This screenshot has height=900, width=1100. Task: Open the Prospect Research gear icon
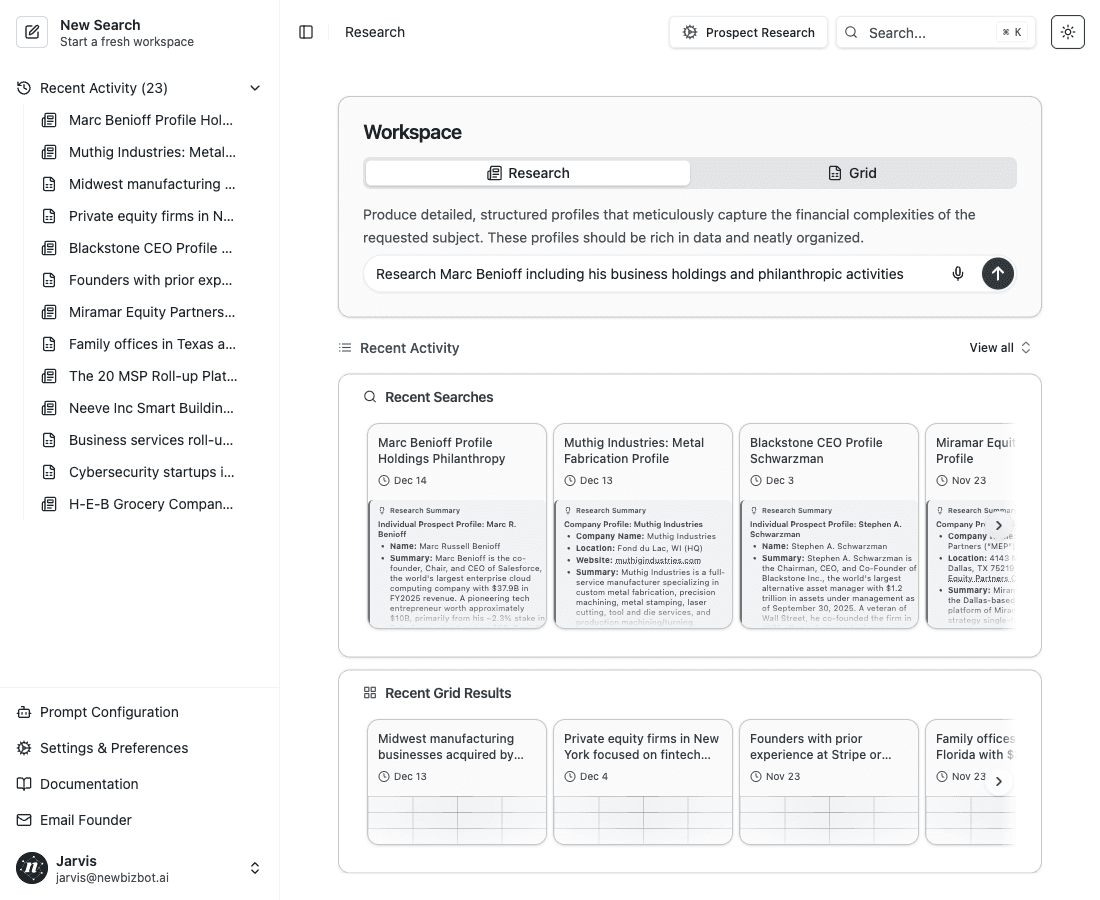click(x=689, y=32)
